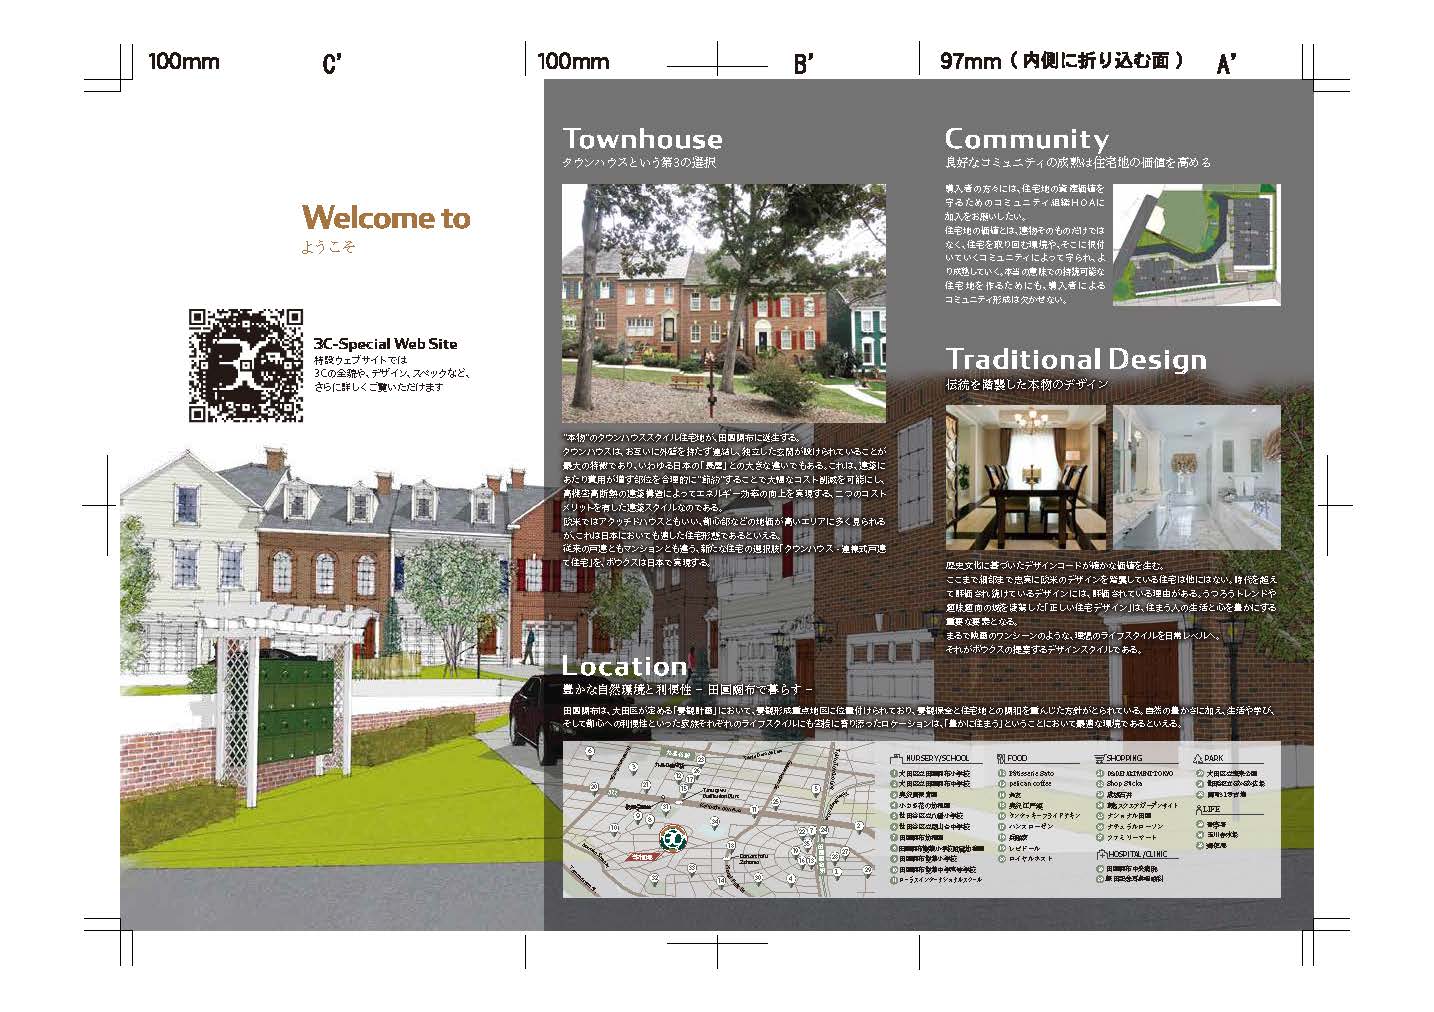
Task: Click the brick townhouse photo
Action: tap(724, 303)
